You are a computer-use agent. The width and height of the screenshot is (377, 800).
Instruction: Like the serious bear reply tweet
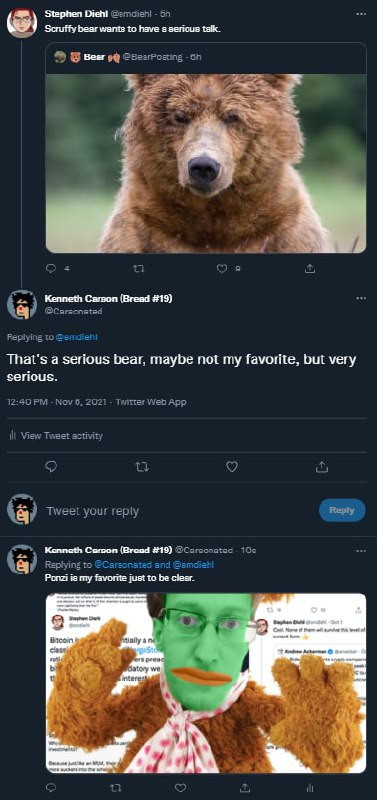(x=232, y=466)
